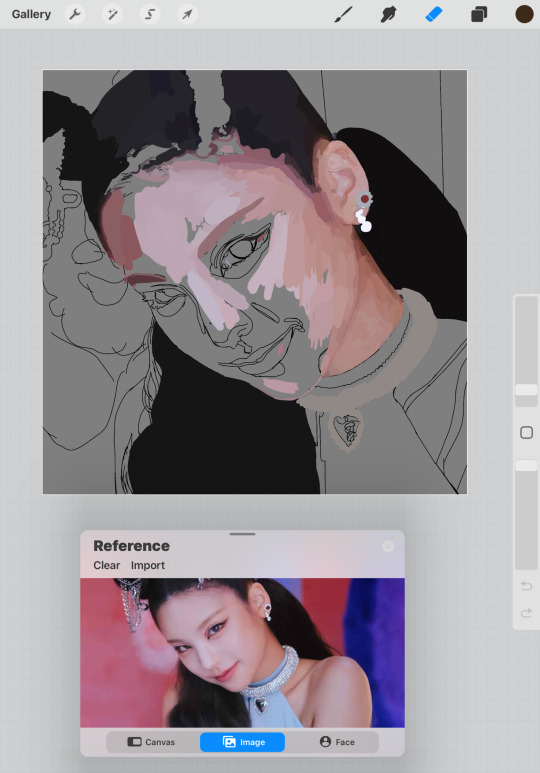The height and width of the screenshot is (773, 540).
Task: Select the Brush tool
Action: (x=343, y=14)
